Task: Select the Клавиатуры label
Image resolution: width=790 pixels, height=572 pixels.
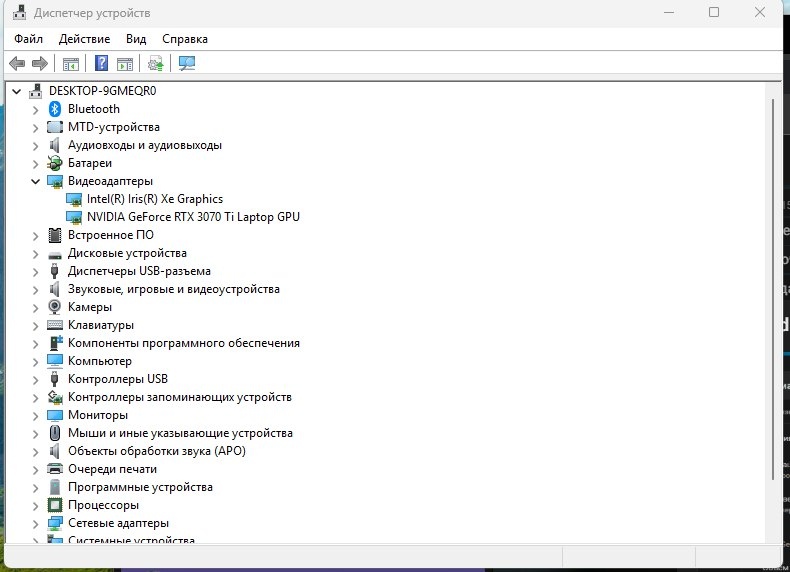Action: click(x=101, y=325)
